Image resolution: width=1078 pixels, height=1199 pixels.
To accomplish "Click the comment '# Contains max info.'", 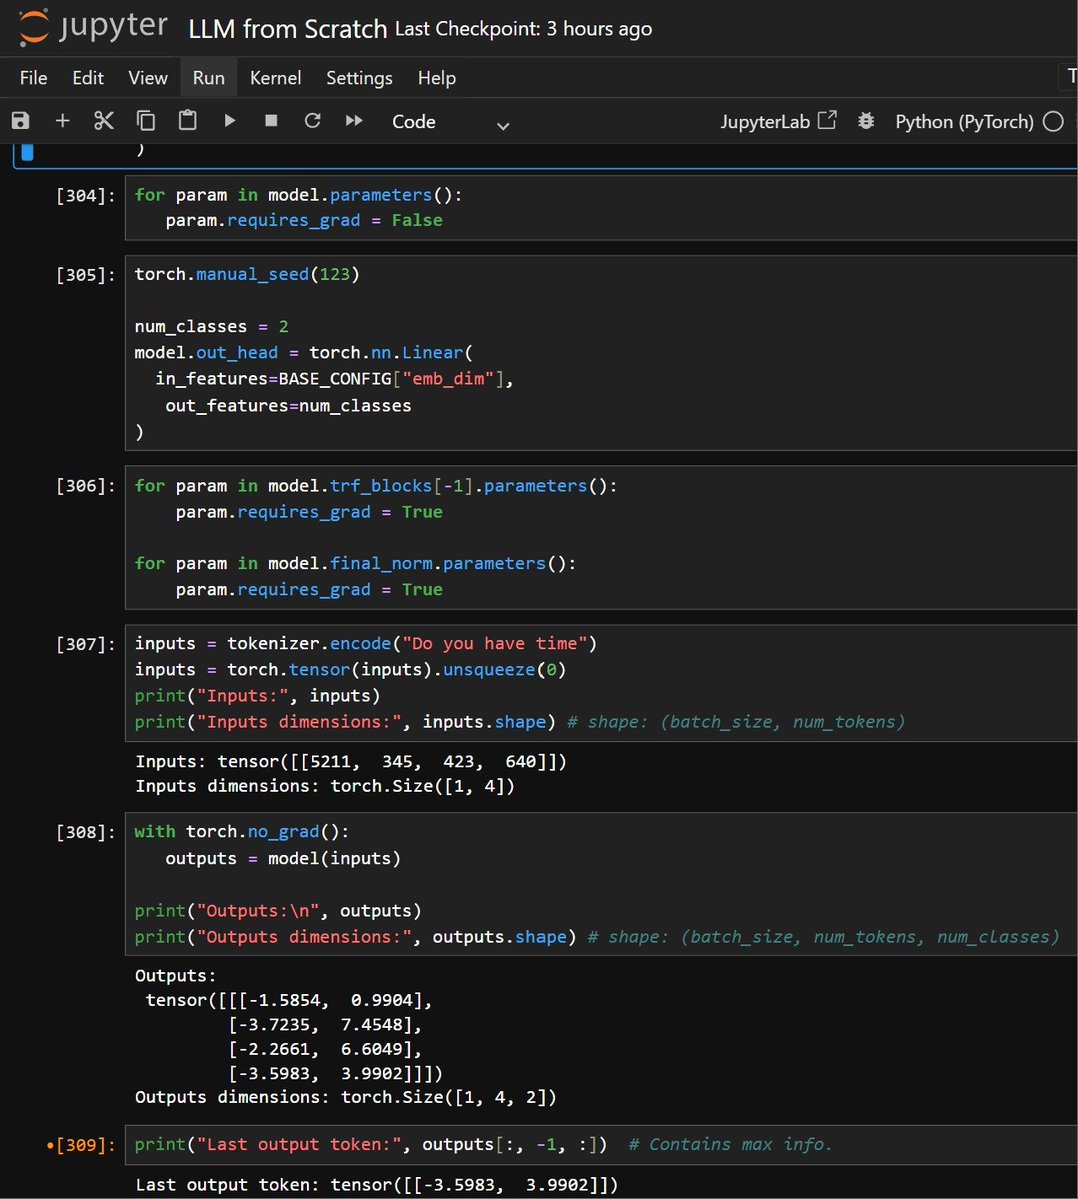I will [x=730, y=1145].
